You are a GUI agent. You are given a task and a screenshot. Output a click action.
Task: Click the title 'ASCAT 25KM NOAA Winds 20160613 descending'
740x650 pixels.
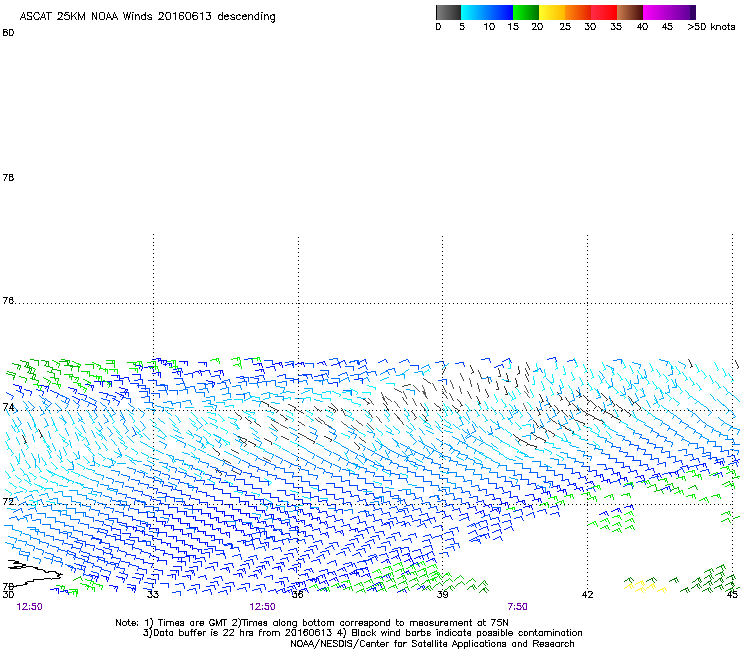click(x=147, y=17)
